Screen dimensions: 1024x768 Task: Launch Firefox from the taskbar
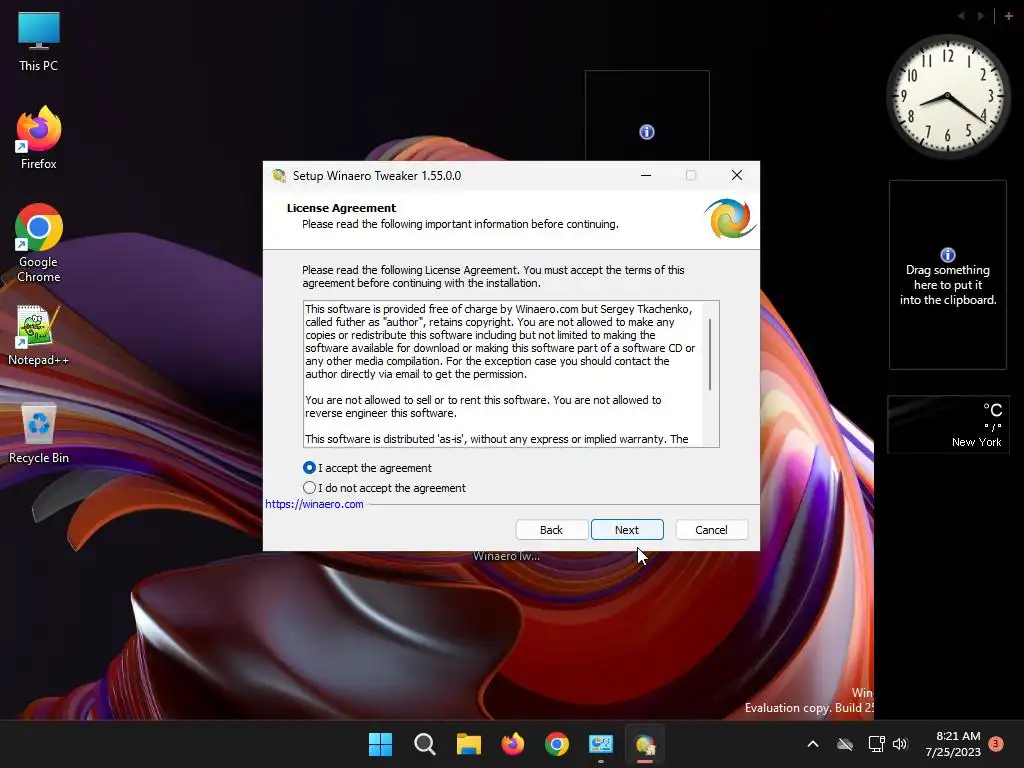pos(513,744)
